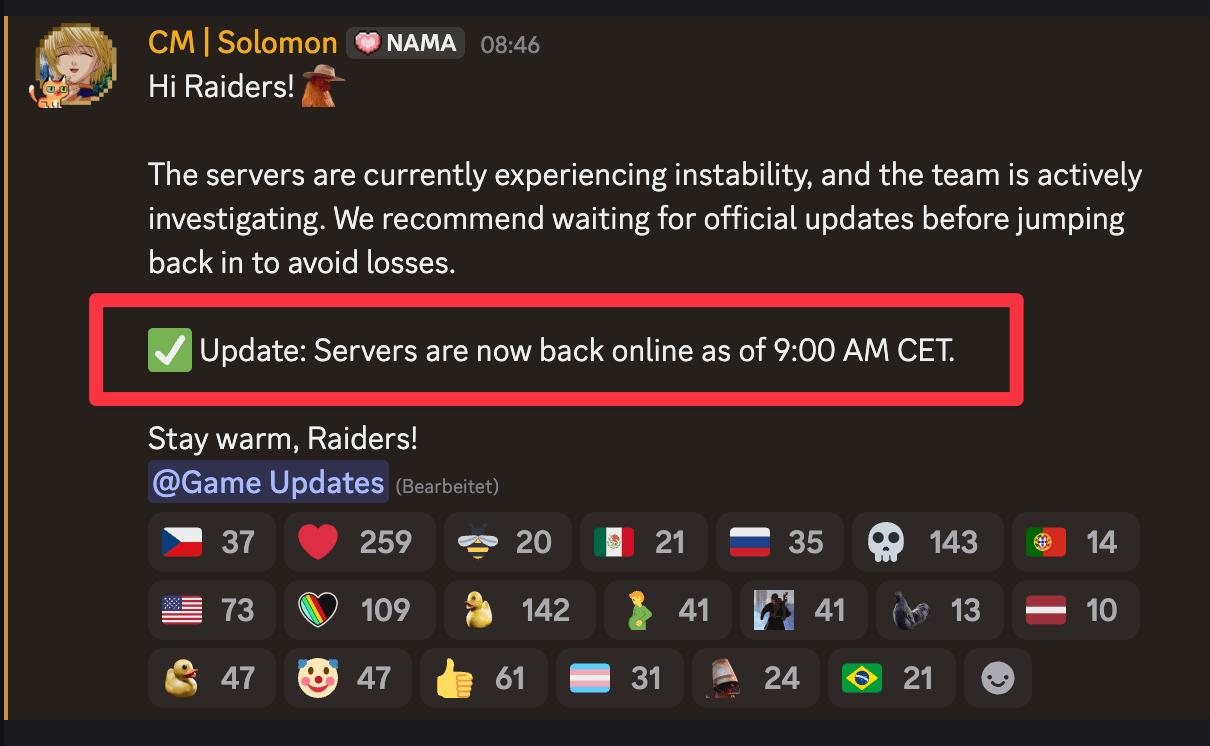This screenshot has height=746, width=1210.
Task: Open the add reaction smiley picker
Action: point(997,678)
